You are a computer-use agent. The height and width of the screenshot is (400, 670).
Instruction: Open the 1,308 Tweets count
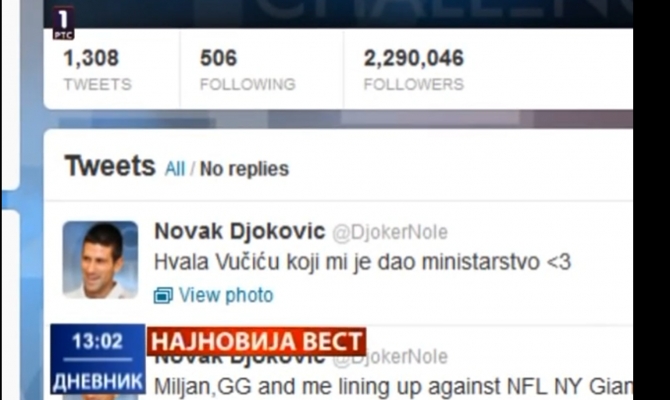tap(97, 70)
